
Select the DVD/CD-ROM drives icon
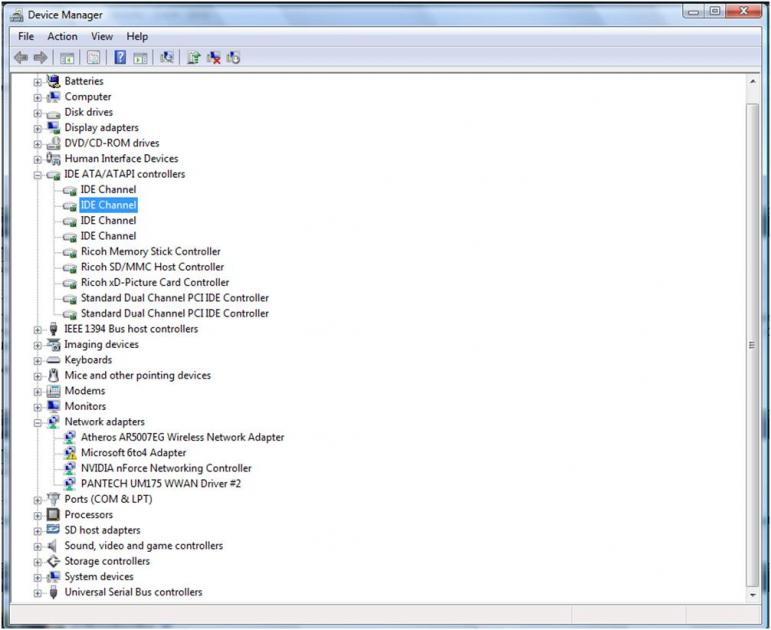pyautogui.click(x=53, y=143)
